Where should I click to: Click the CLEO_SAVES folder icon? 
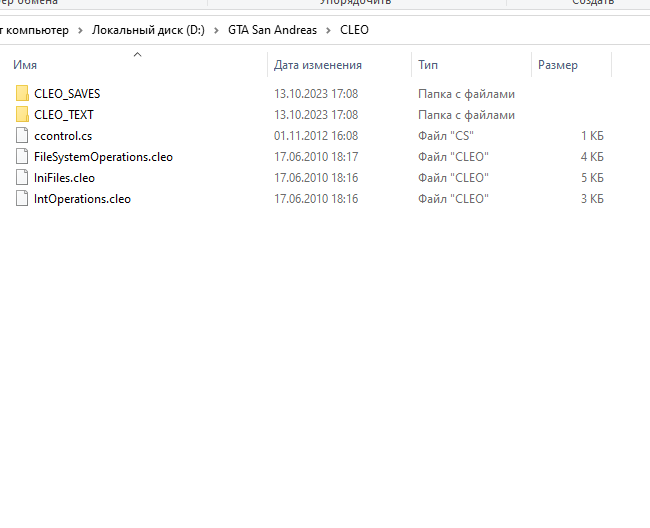click(x=23, y=94)
